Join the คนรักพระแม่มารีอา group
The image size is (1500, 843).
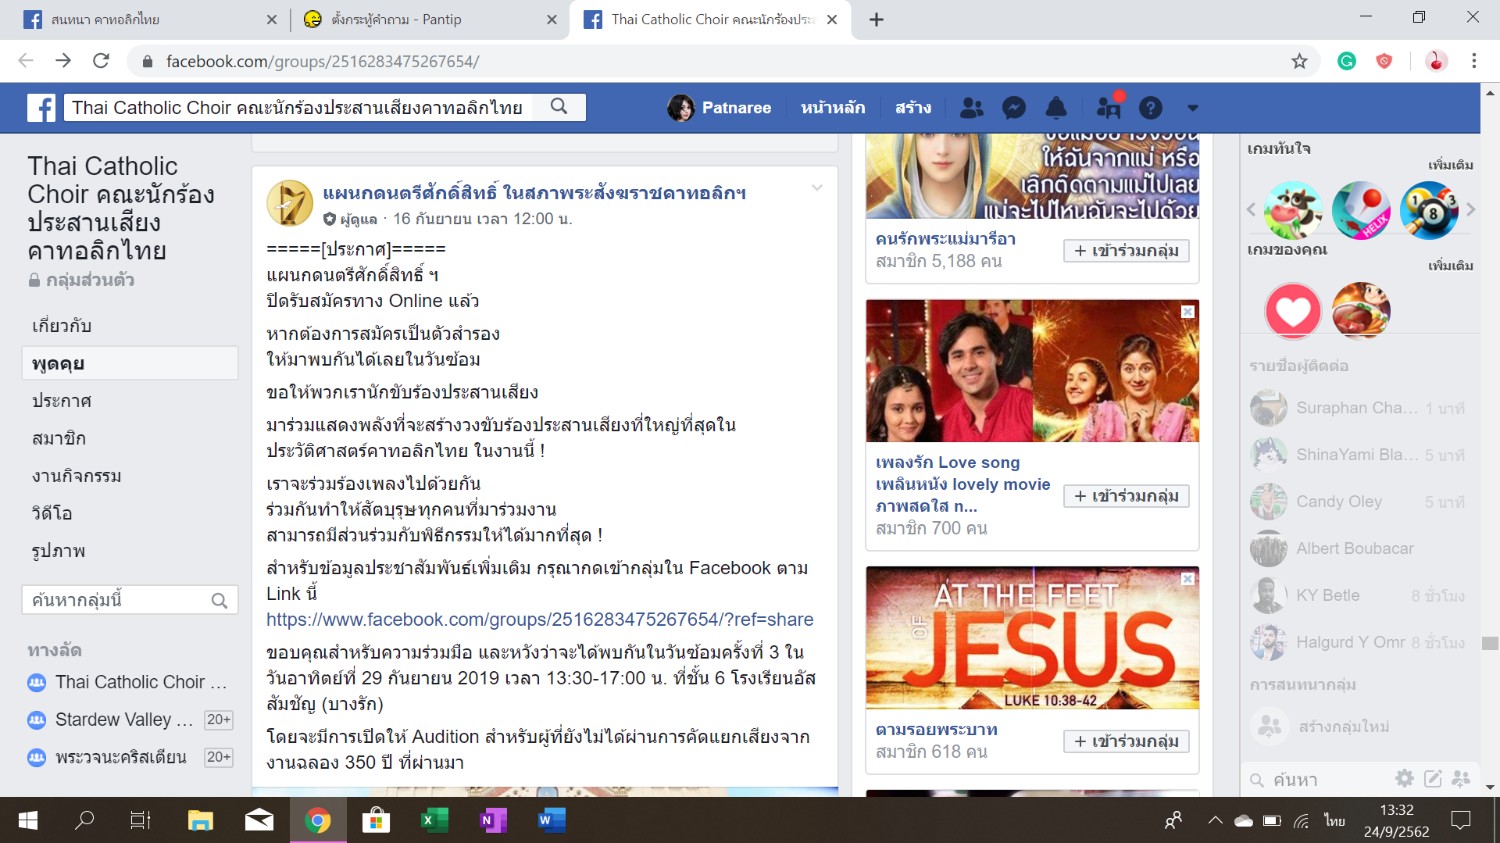(x=1126, y=251)
